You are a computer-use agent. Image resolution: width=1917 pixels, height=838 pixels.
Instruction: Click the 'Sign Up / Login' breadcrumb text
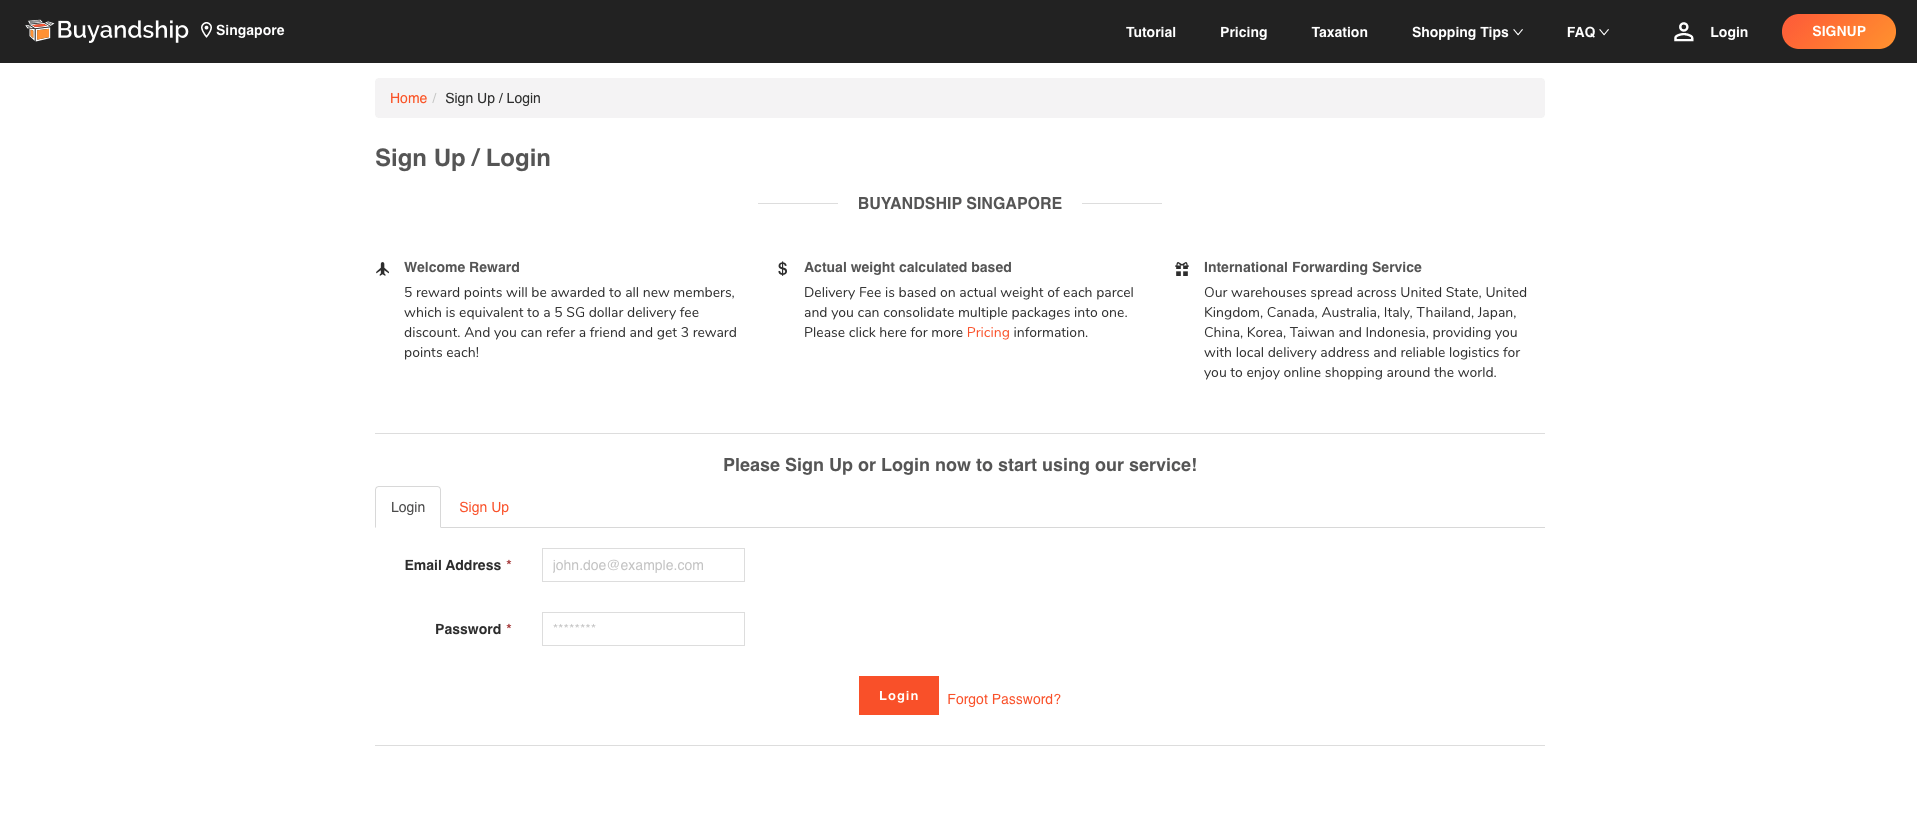pyautogui.click(x=493, y=98)
